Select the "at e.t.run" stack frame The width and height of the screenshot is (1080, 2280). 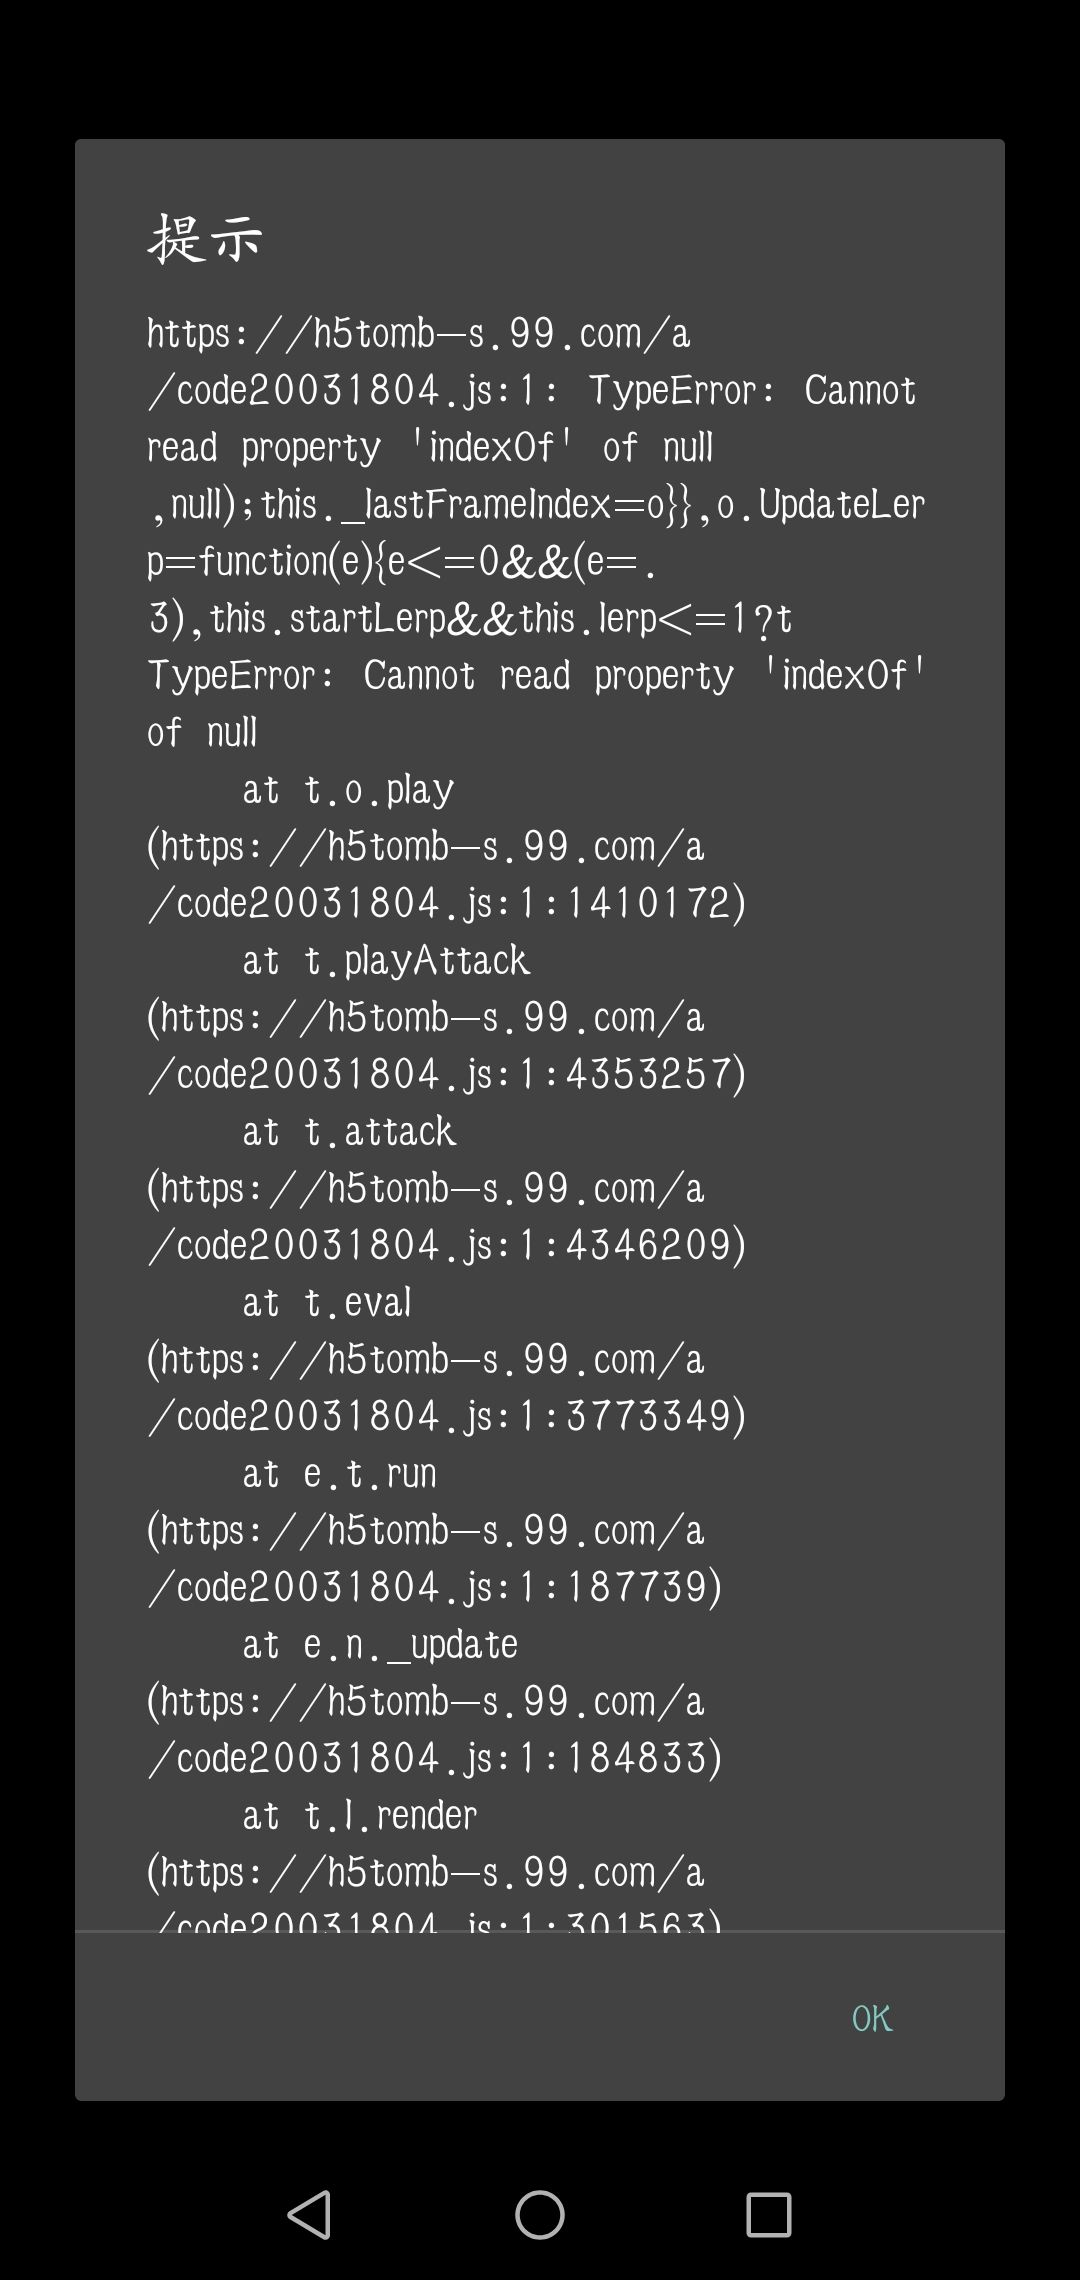tap(339, 1474)
